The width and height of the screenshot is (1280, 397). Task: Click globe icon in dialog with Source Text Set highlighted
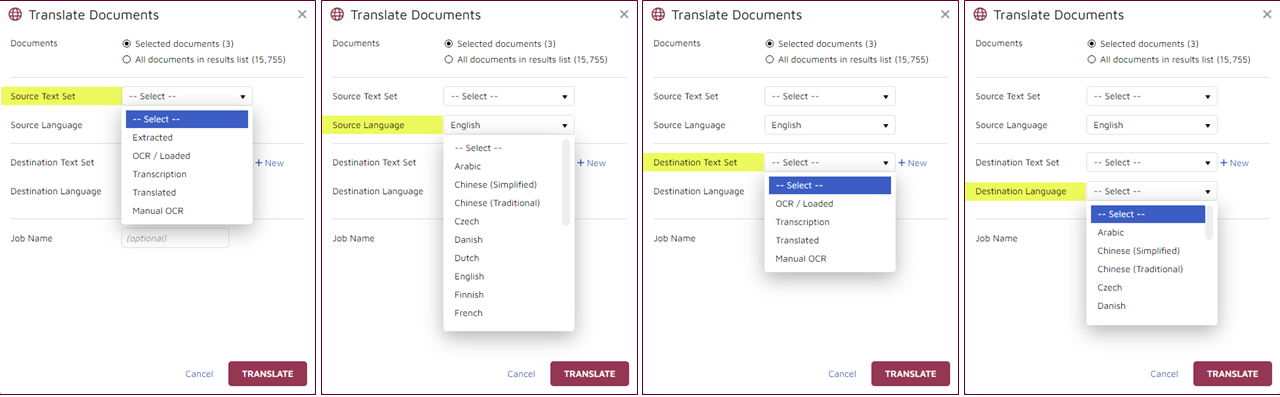coord(15,15)
